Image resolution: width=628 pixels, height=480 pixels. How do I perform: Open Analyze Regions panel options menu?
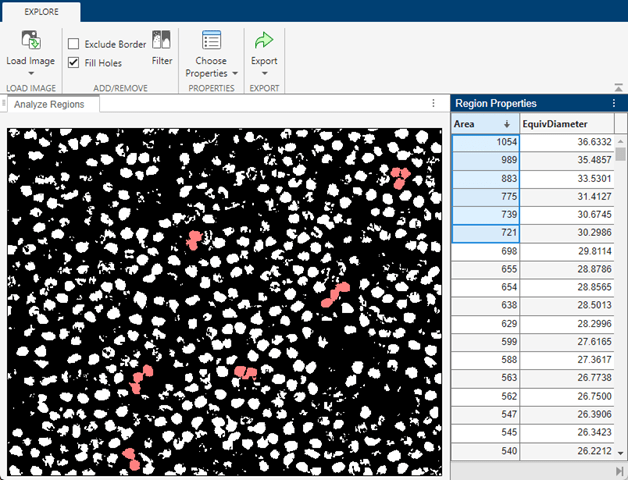point(433,103)
